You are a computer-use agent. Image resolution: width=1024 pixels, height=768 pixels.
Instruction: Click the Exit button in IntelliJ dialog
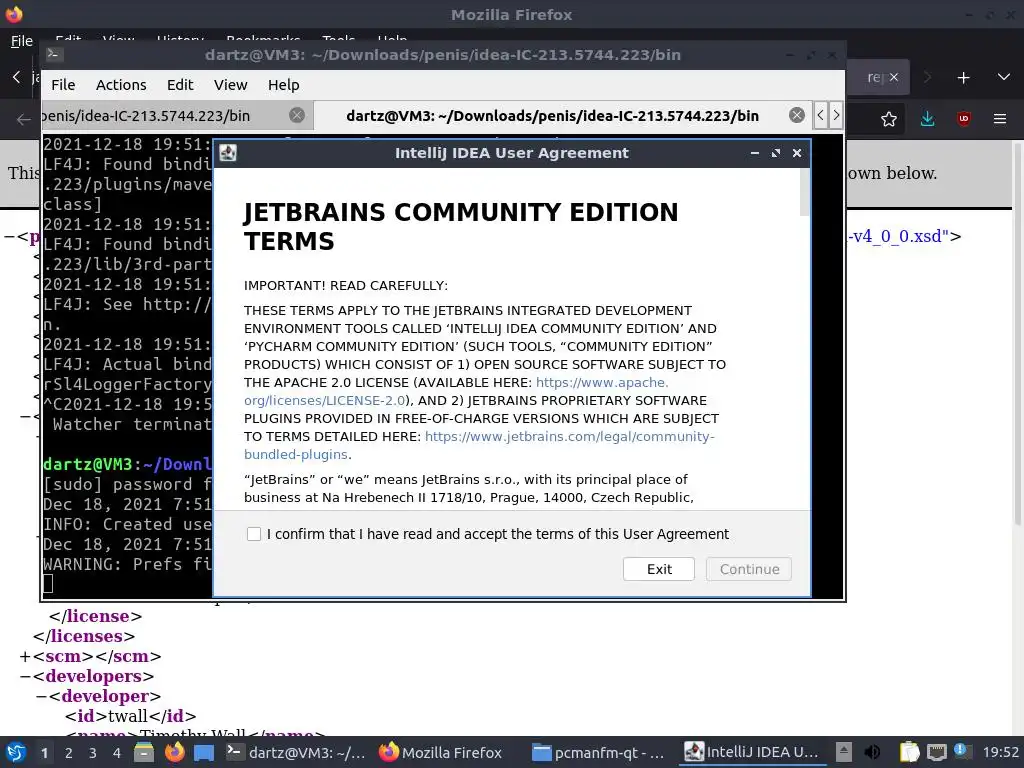(658, 569)
